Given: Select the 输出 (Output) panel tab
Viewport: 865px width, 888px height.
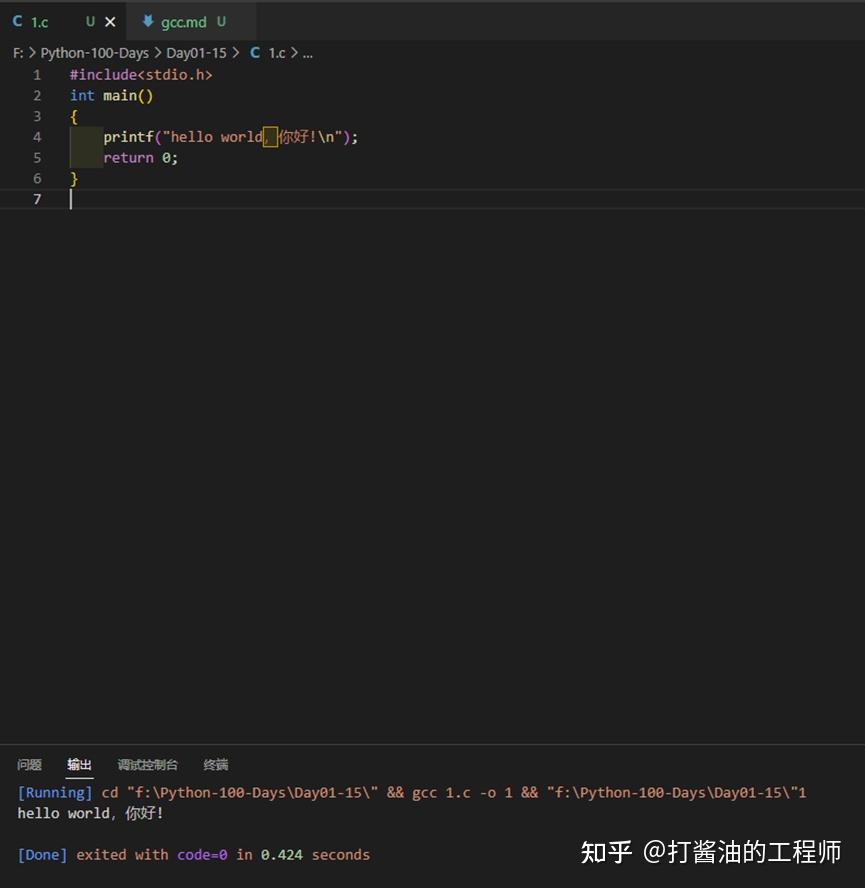Looking at the screenshot, I should (79, 764).
